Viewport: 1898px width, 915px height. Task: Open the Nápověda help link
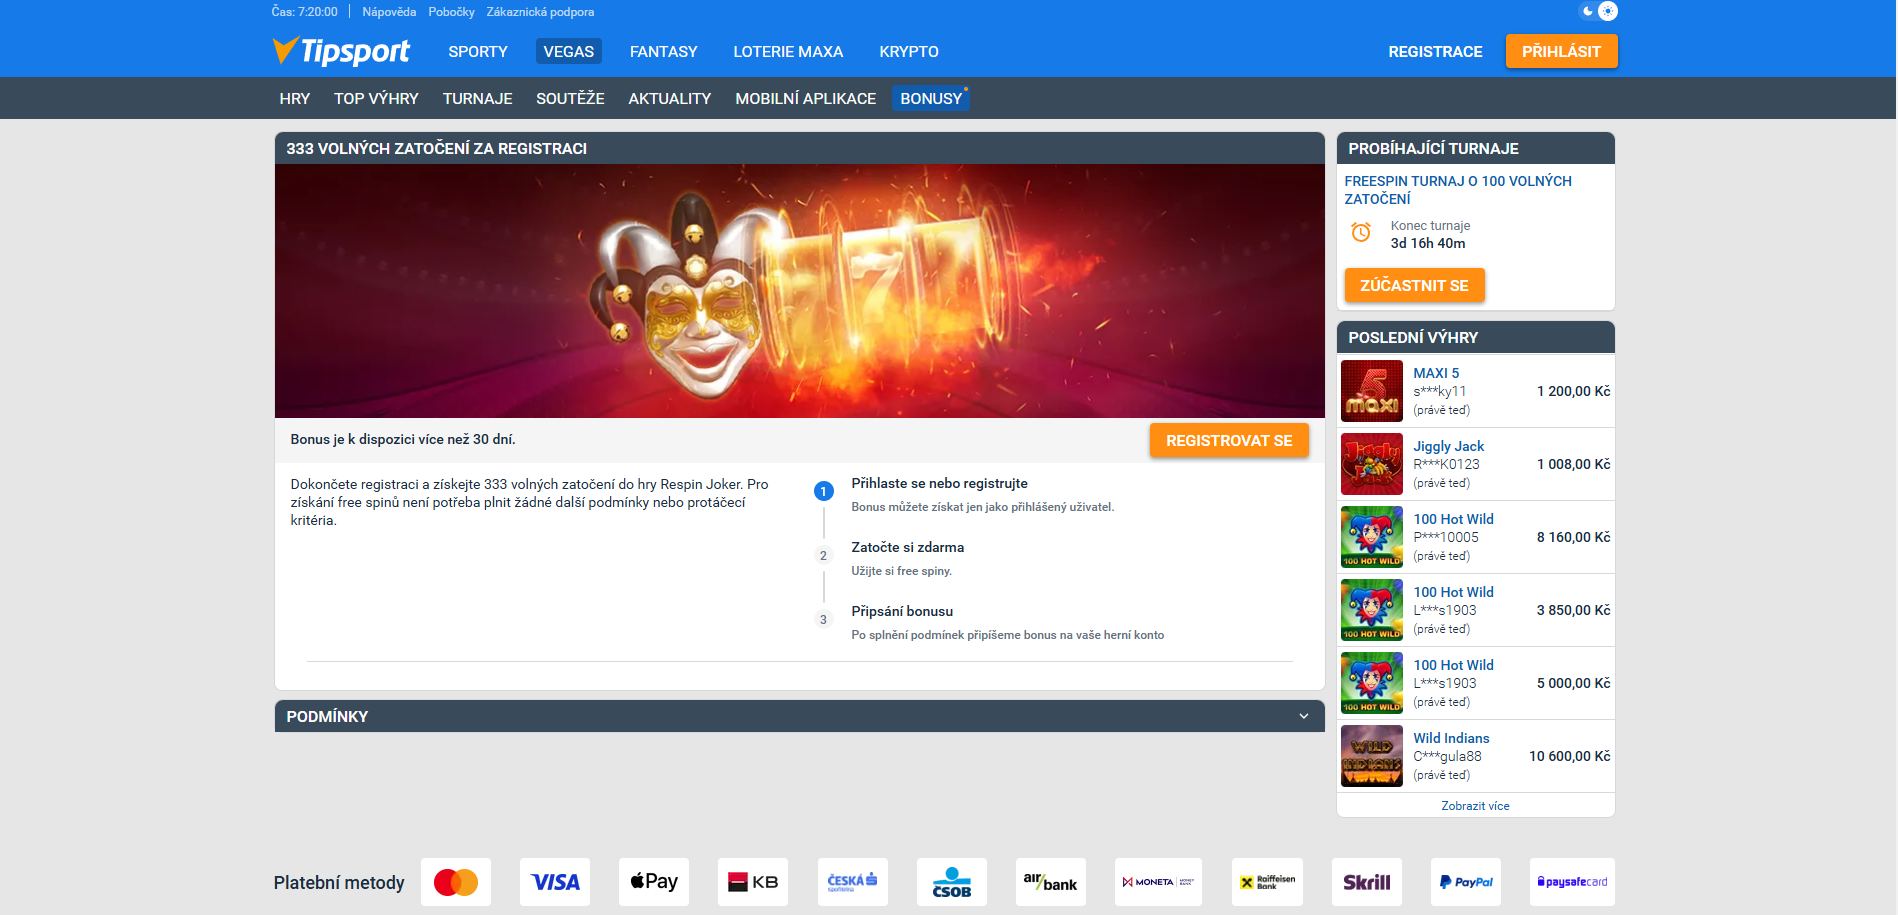coord(389,12)
